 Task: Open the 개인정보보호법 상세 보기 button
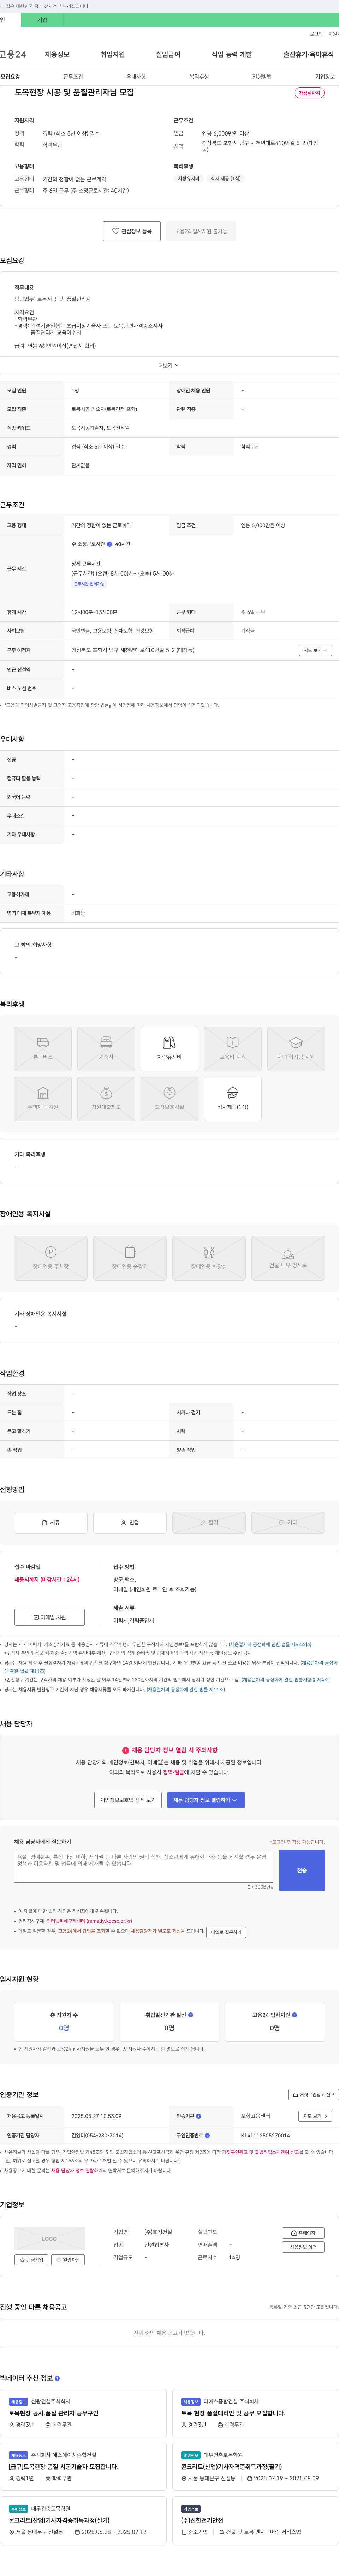[128, 1800]
